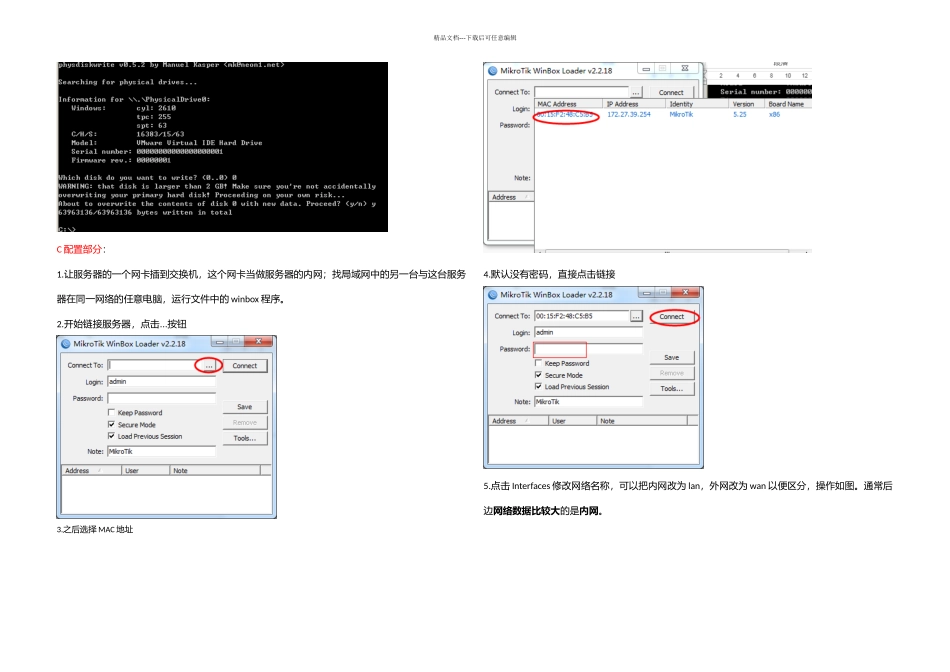This screenshot has width=950, height=672.
Task: Sort by Note column in step 2 WinBox window
Action: [x=215, y=471]
